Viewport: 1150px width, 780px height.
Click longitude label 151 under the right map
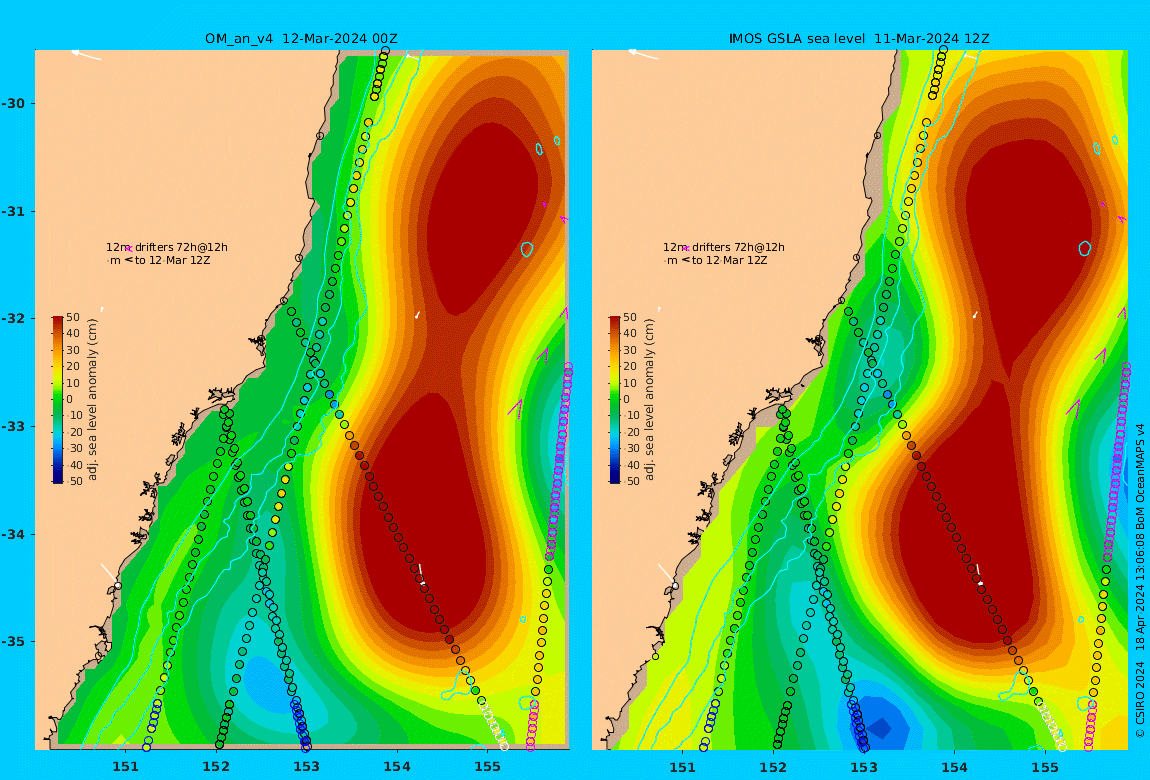click(x=683, y=767)
